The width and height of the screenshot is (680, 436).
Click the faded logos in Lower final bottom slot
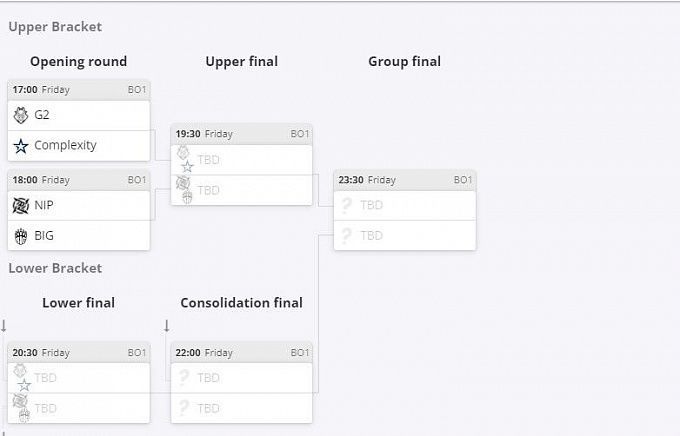click(21, 408)
